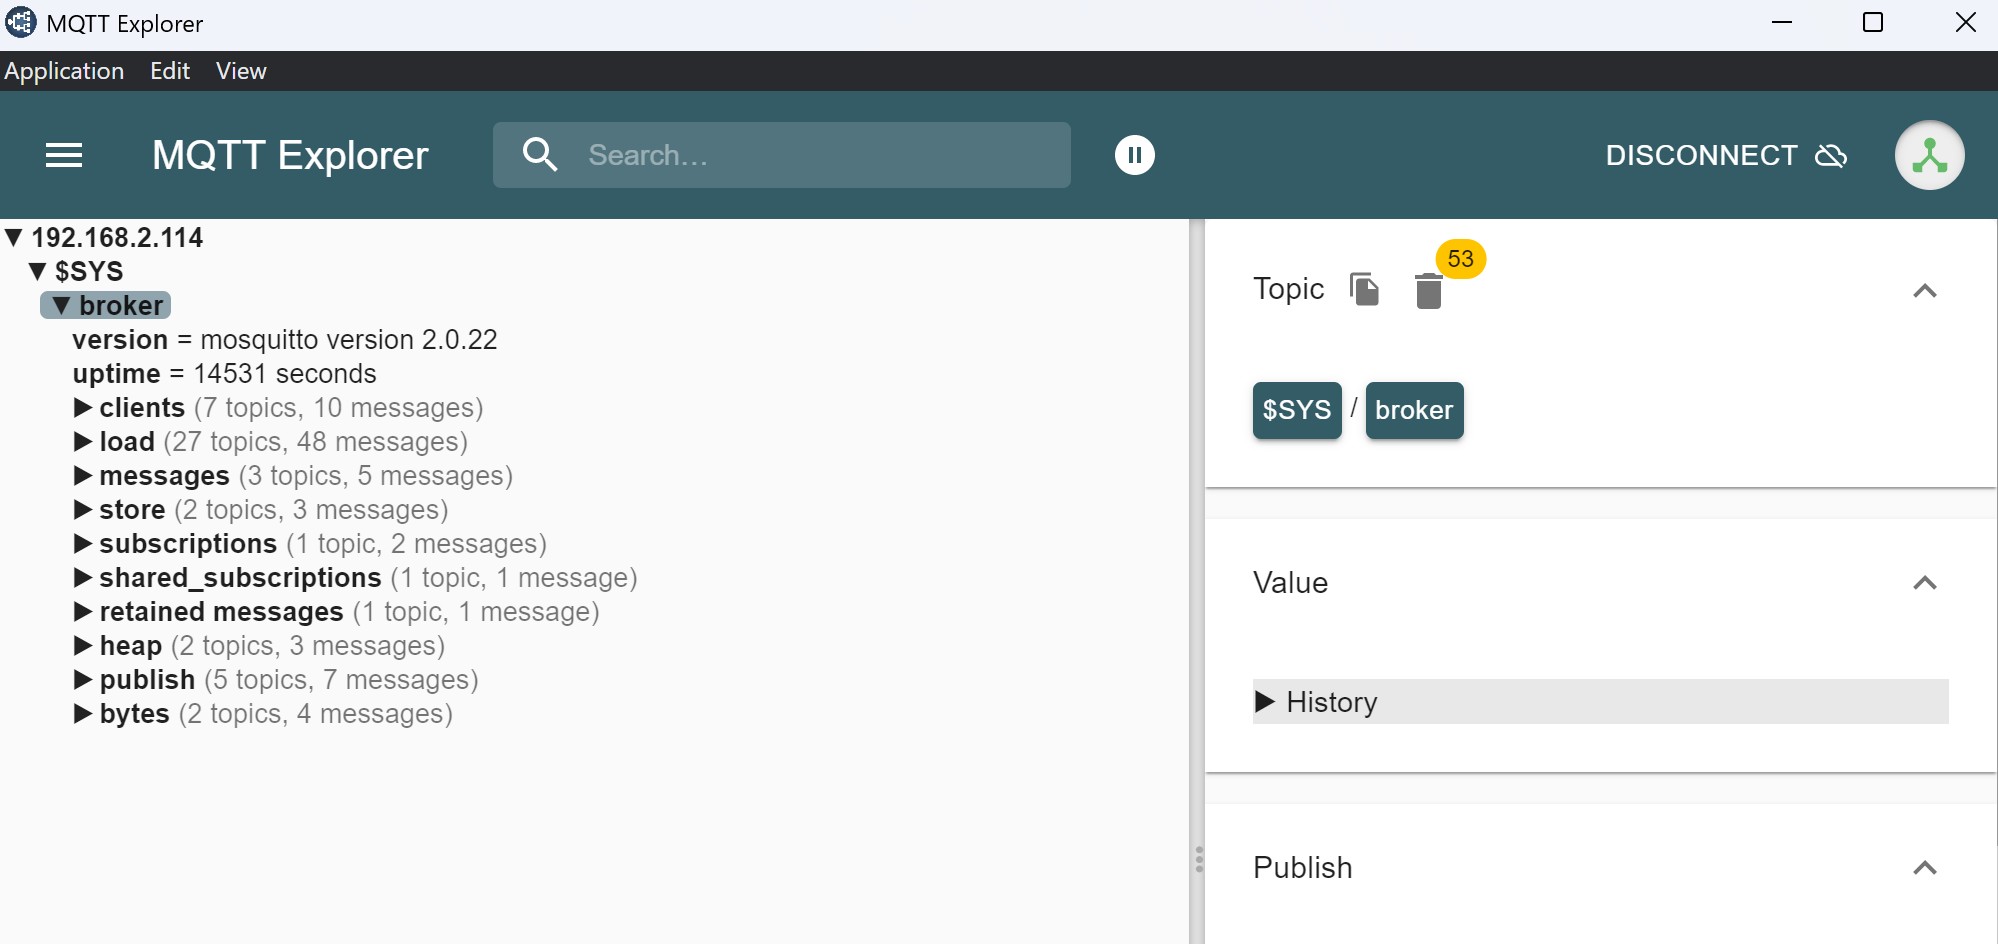Click the MQTT Explorer title bar logo
Viewport: 1998px width, 944px height.
coord(21,23)
